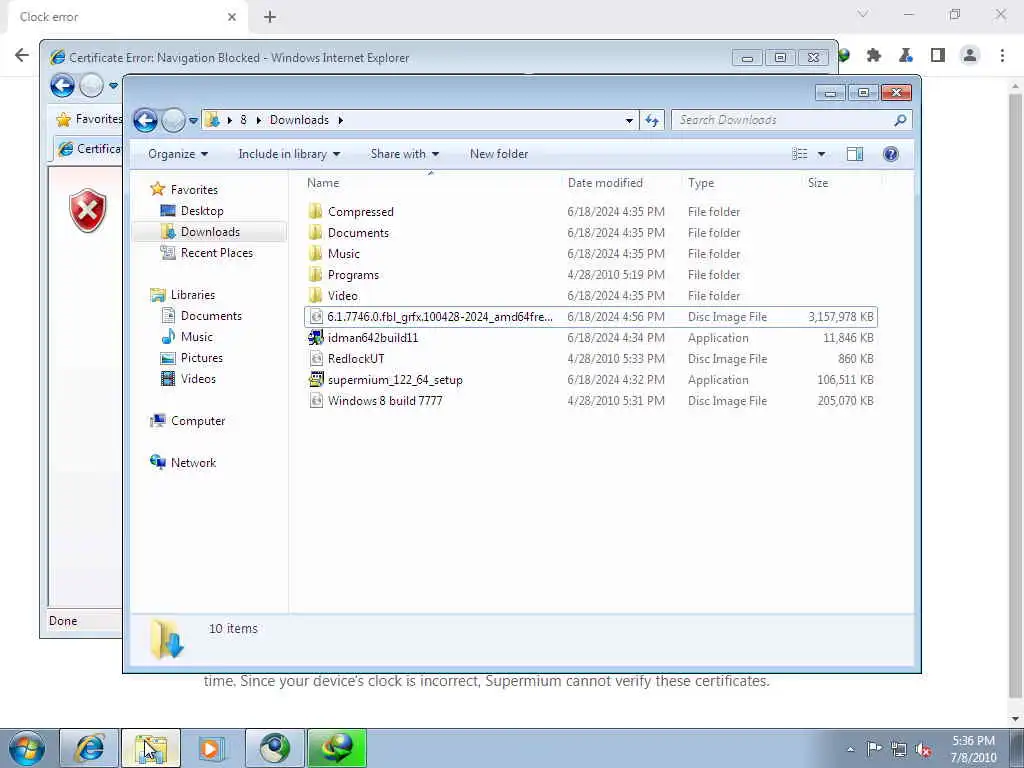This screenshot has height=768, width=1024.
Task: Select the supermium_122_64_setup application icon
Action: (x=316, y=379)
